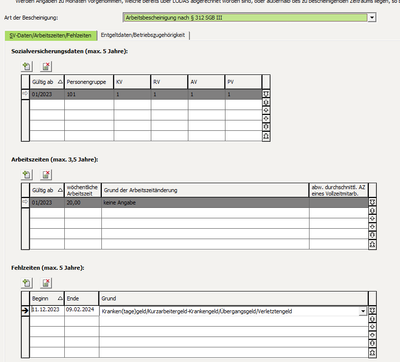
Task: Delete the selected row in Sozialversicherungsdaten
Action: pos(46,67)
